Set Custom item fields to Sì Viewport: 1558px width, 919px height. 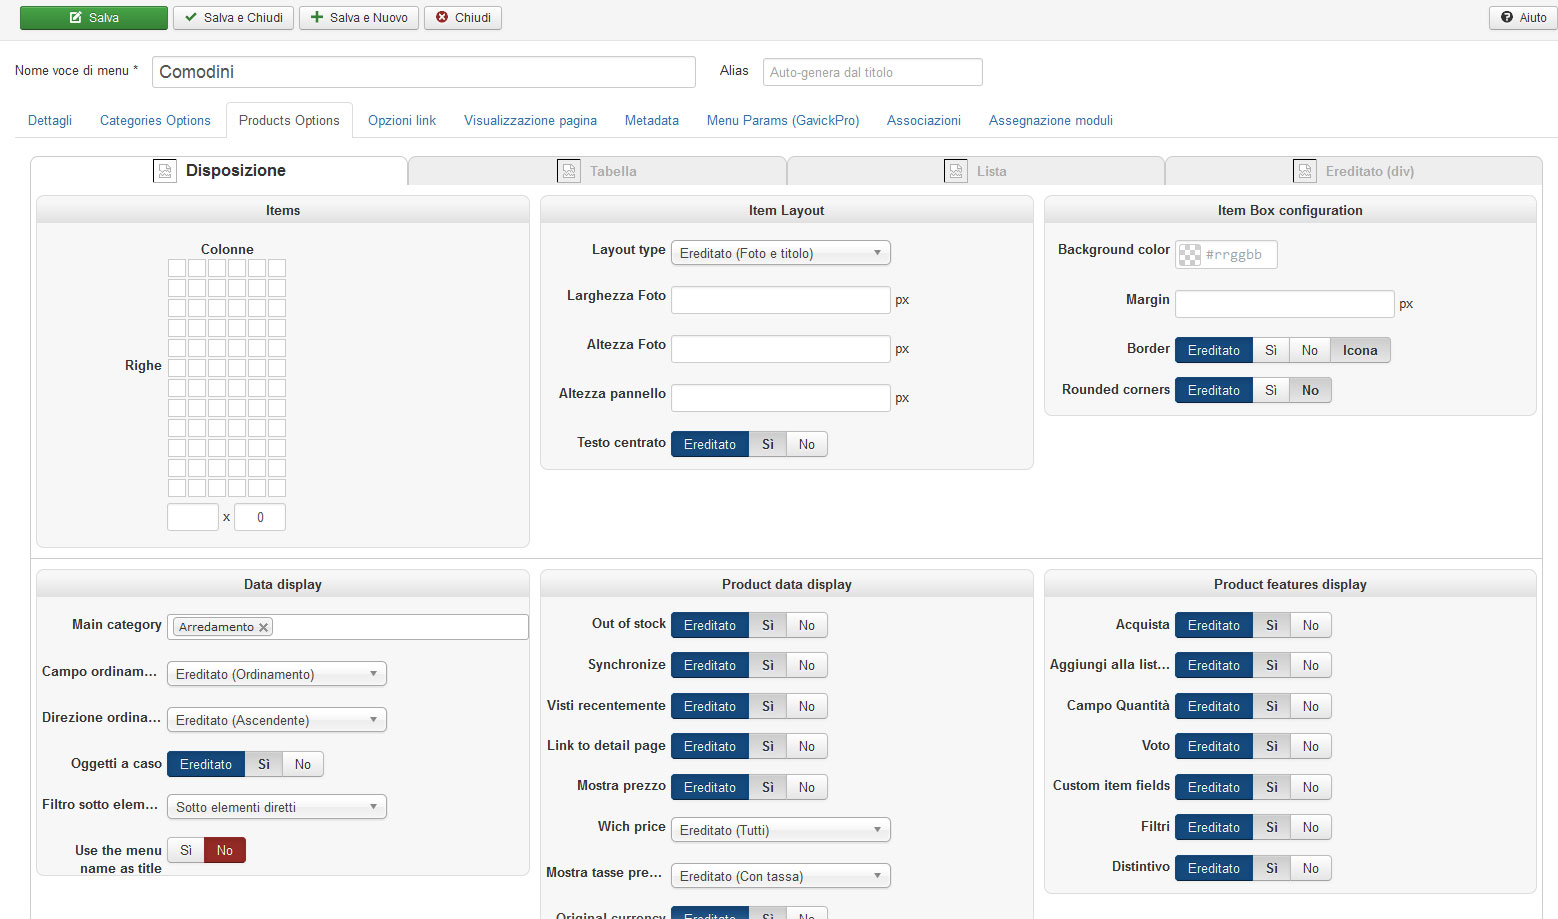[x=1272, y=787]
